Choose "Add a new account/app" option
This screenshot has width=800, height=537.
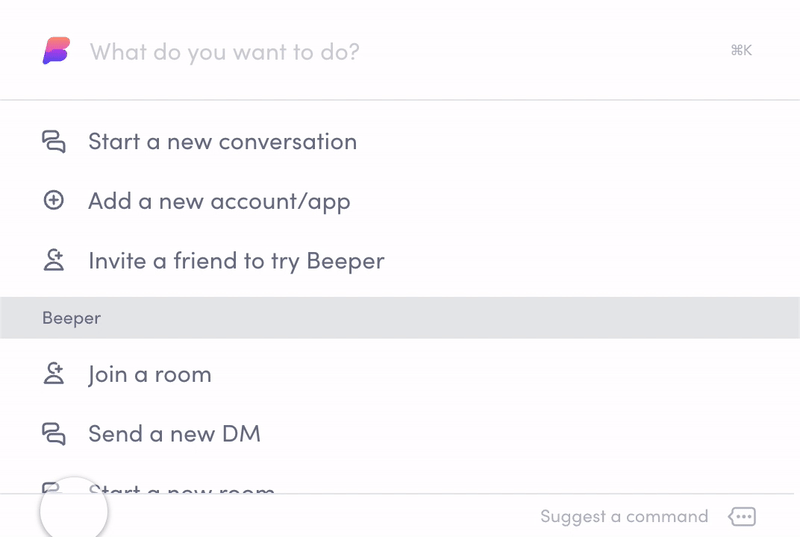[219, 201]
